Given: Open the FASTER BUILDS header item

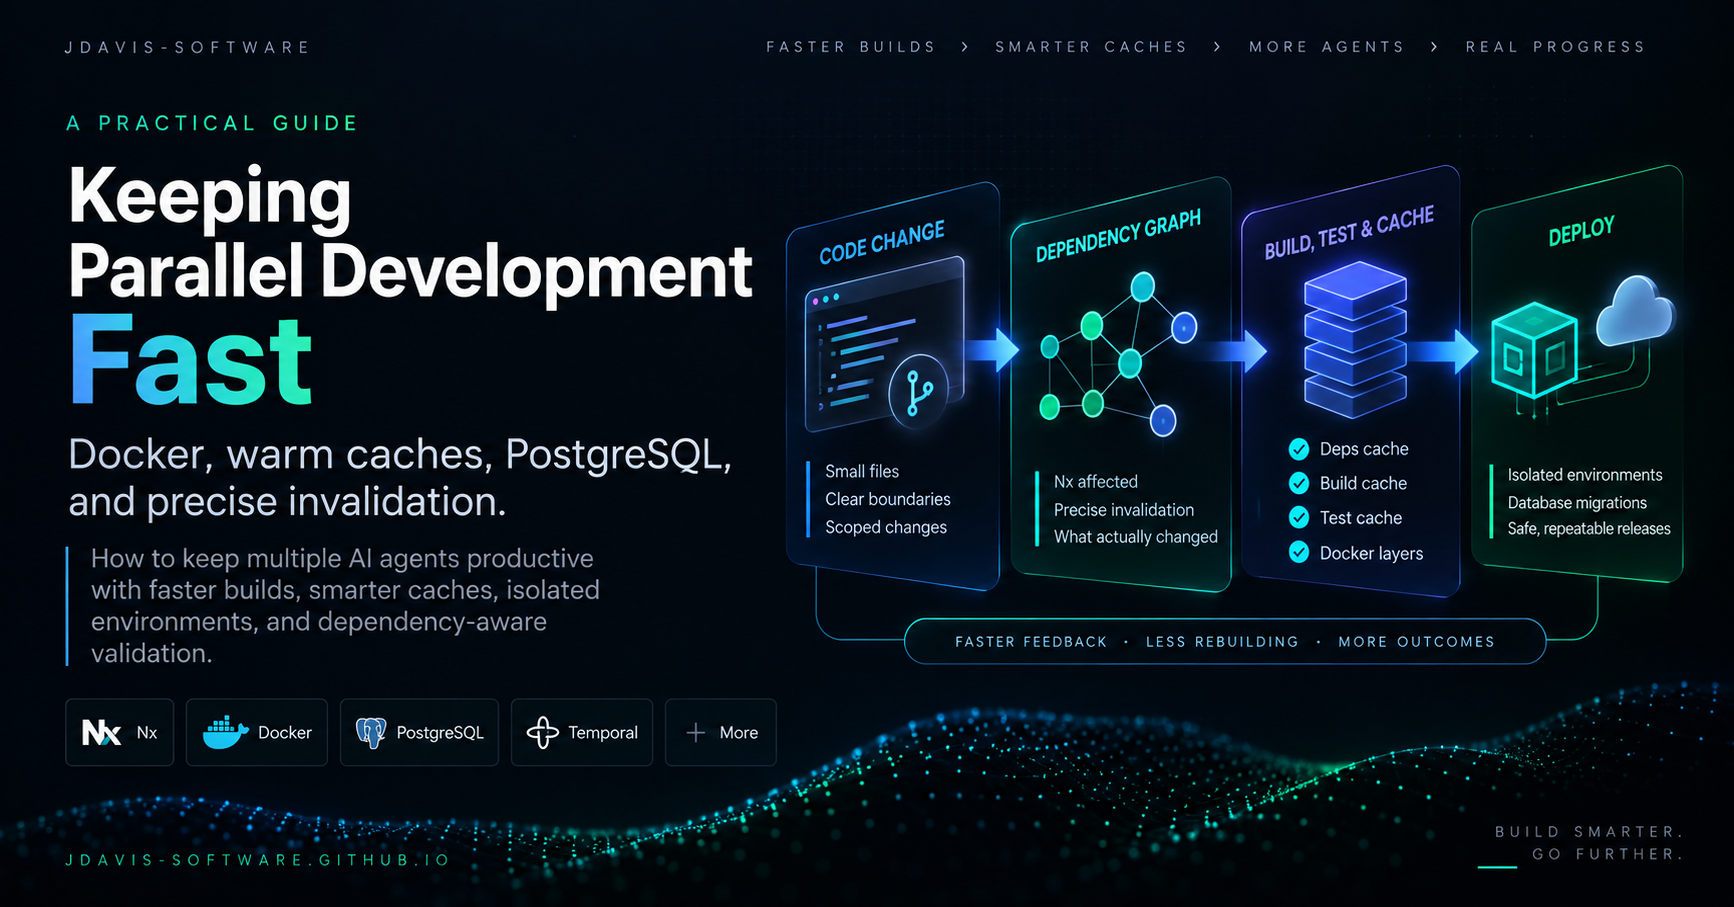Looking at the screenshot, I should (851, 47).
